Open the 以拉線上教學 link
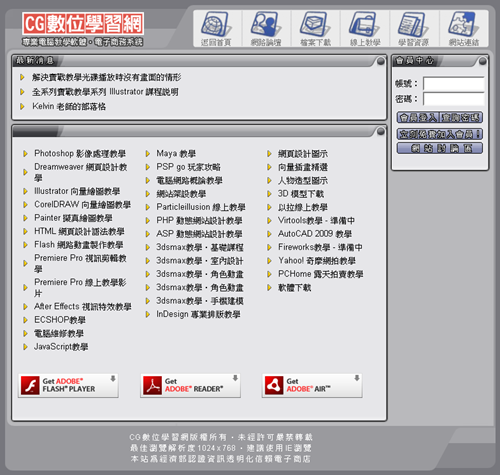This screenshot has width=500, height=475. pyautogui.click(x=303, y=207)
